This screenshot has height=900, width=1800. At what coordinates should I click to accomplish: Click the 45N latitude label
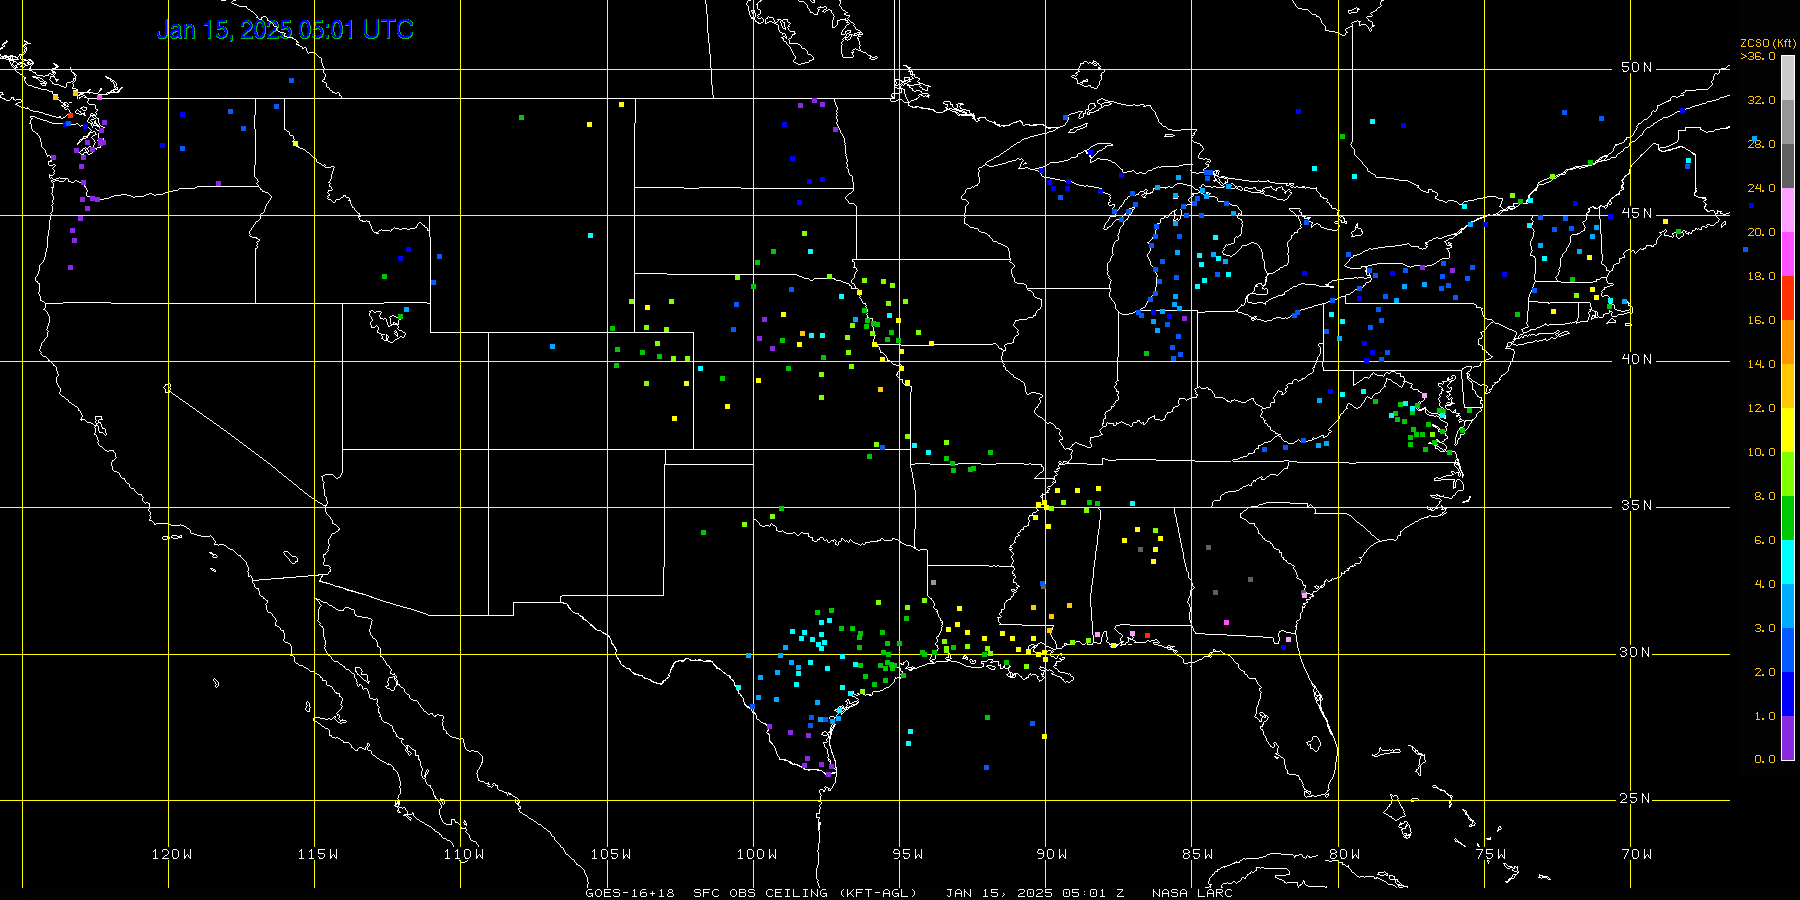click(1637, 214)
